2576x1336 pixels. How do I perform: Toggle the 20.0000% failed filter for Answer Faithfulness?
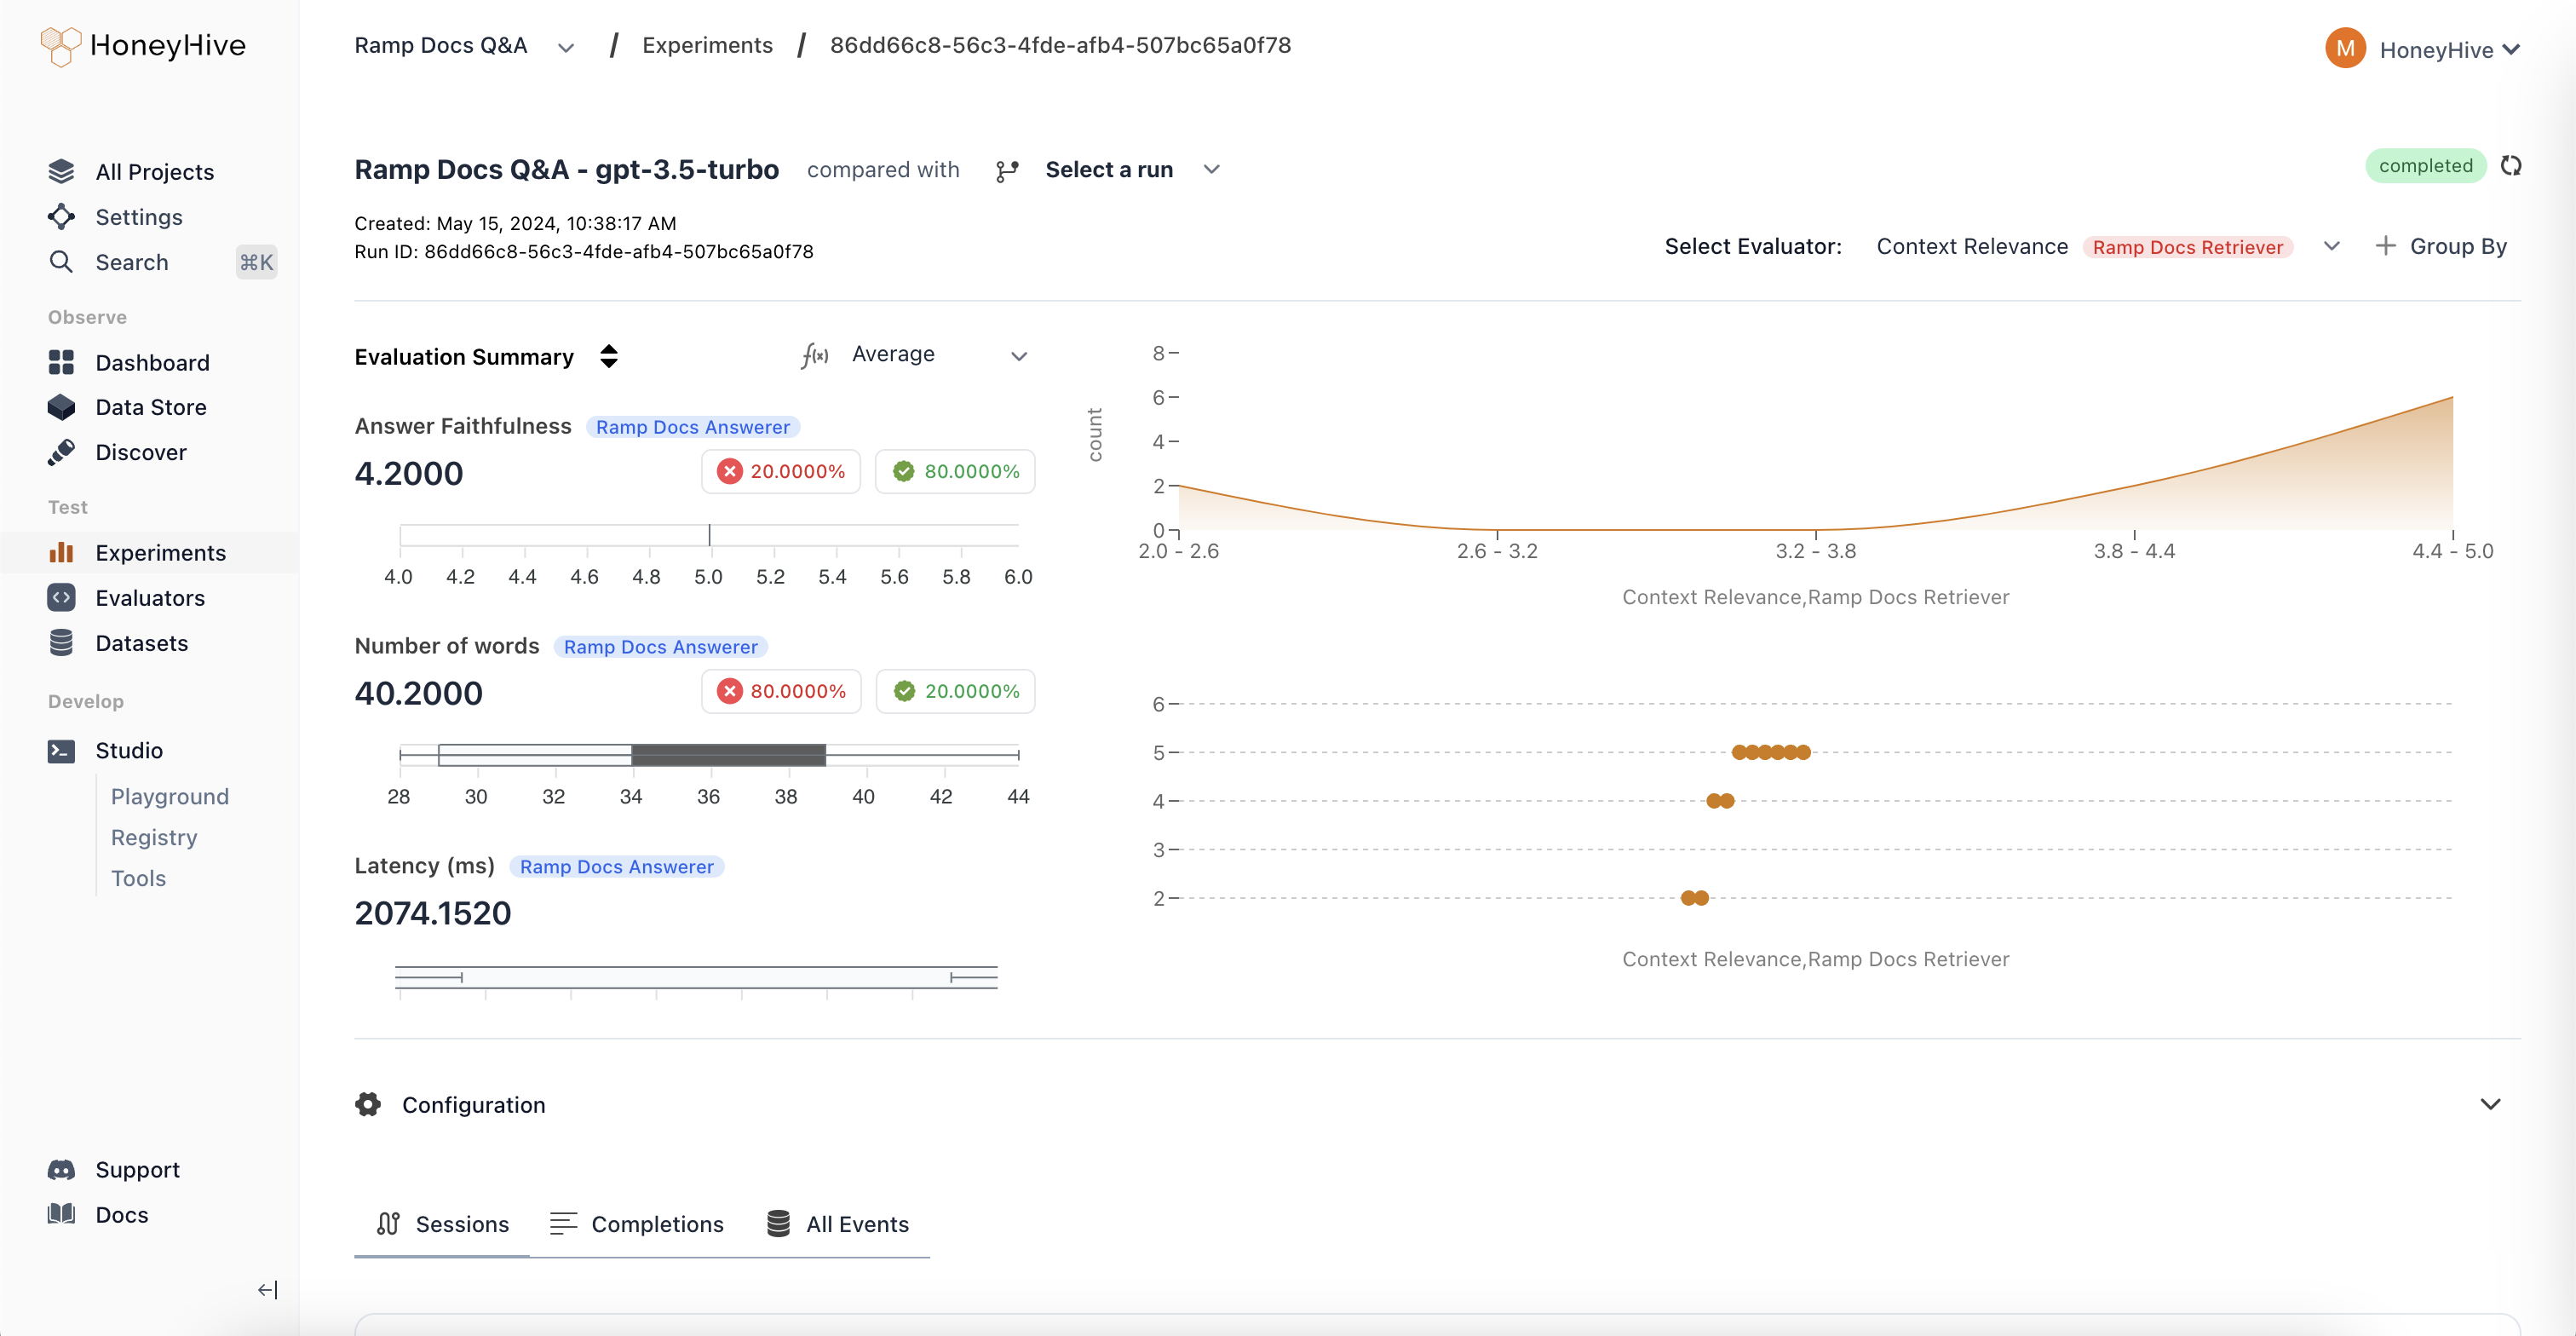tap(781, 471)
